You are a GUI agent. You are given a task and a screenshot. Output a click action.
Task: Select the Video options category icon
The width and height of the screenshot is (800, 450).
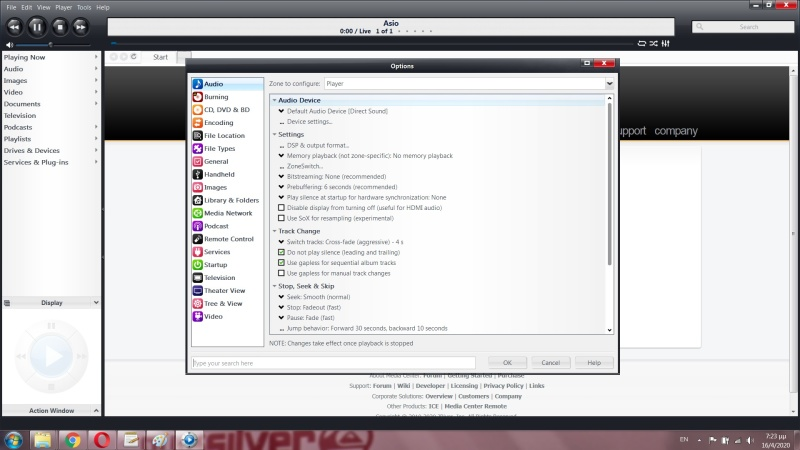pos(197,316)
